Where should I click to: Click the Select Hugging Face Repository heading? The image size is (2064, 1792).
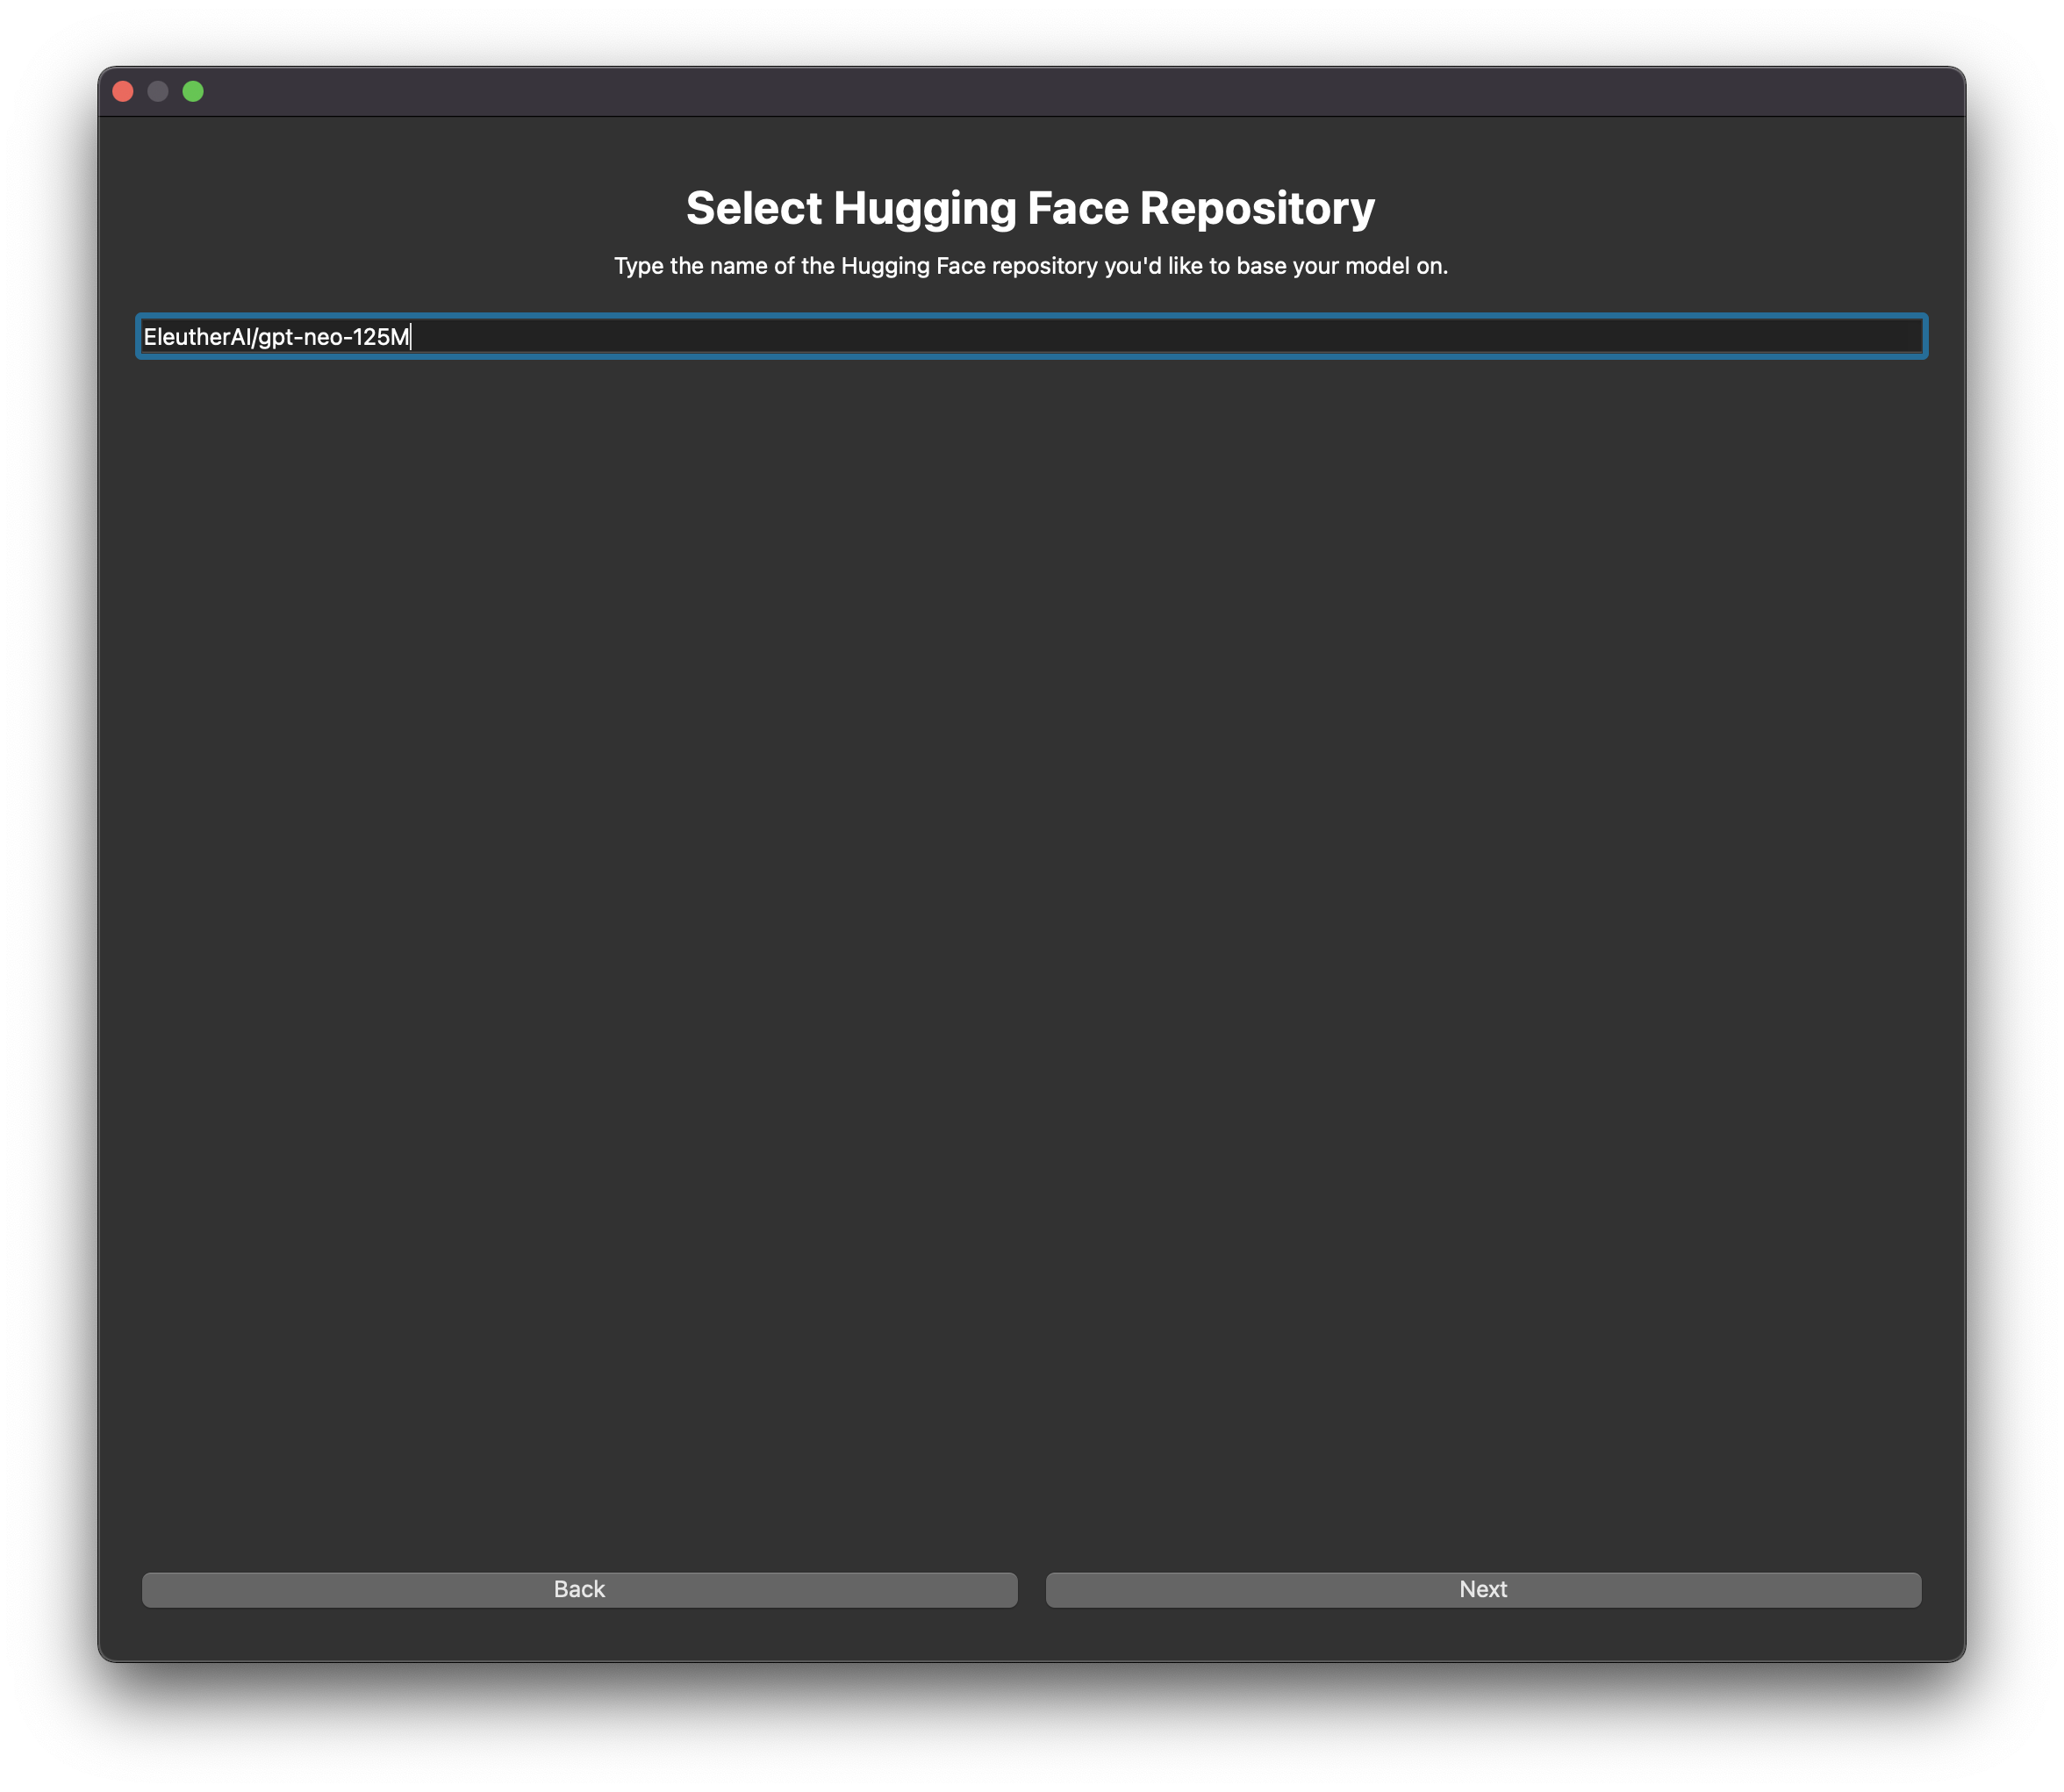pyautogui.click(x=1030, y=206)
